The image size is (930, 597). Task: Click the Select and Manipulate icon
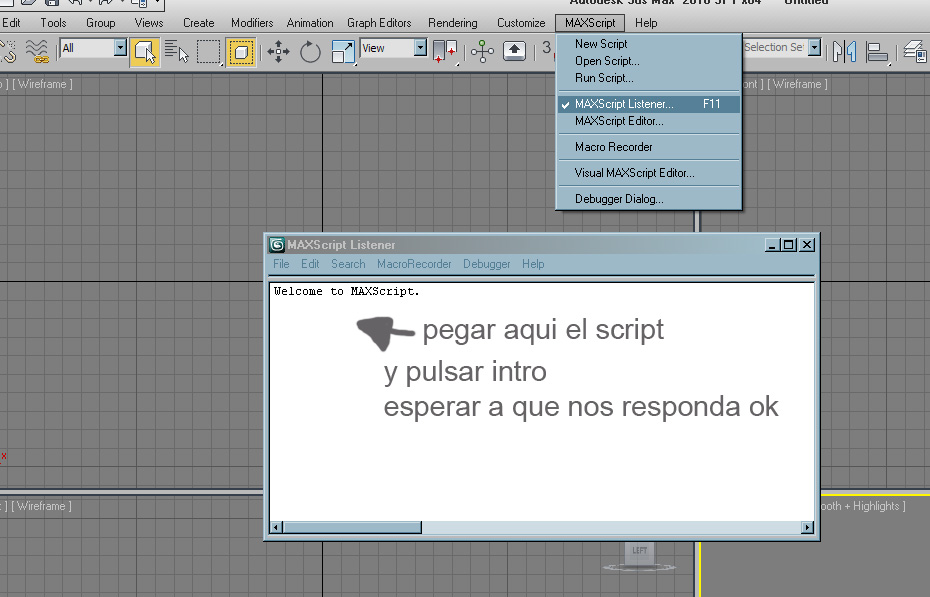coord(482,52)
